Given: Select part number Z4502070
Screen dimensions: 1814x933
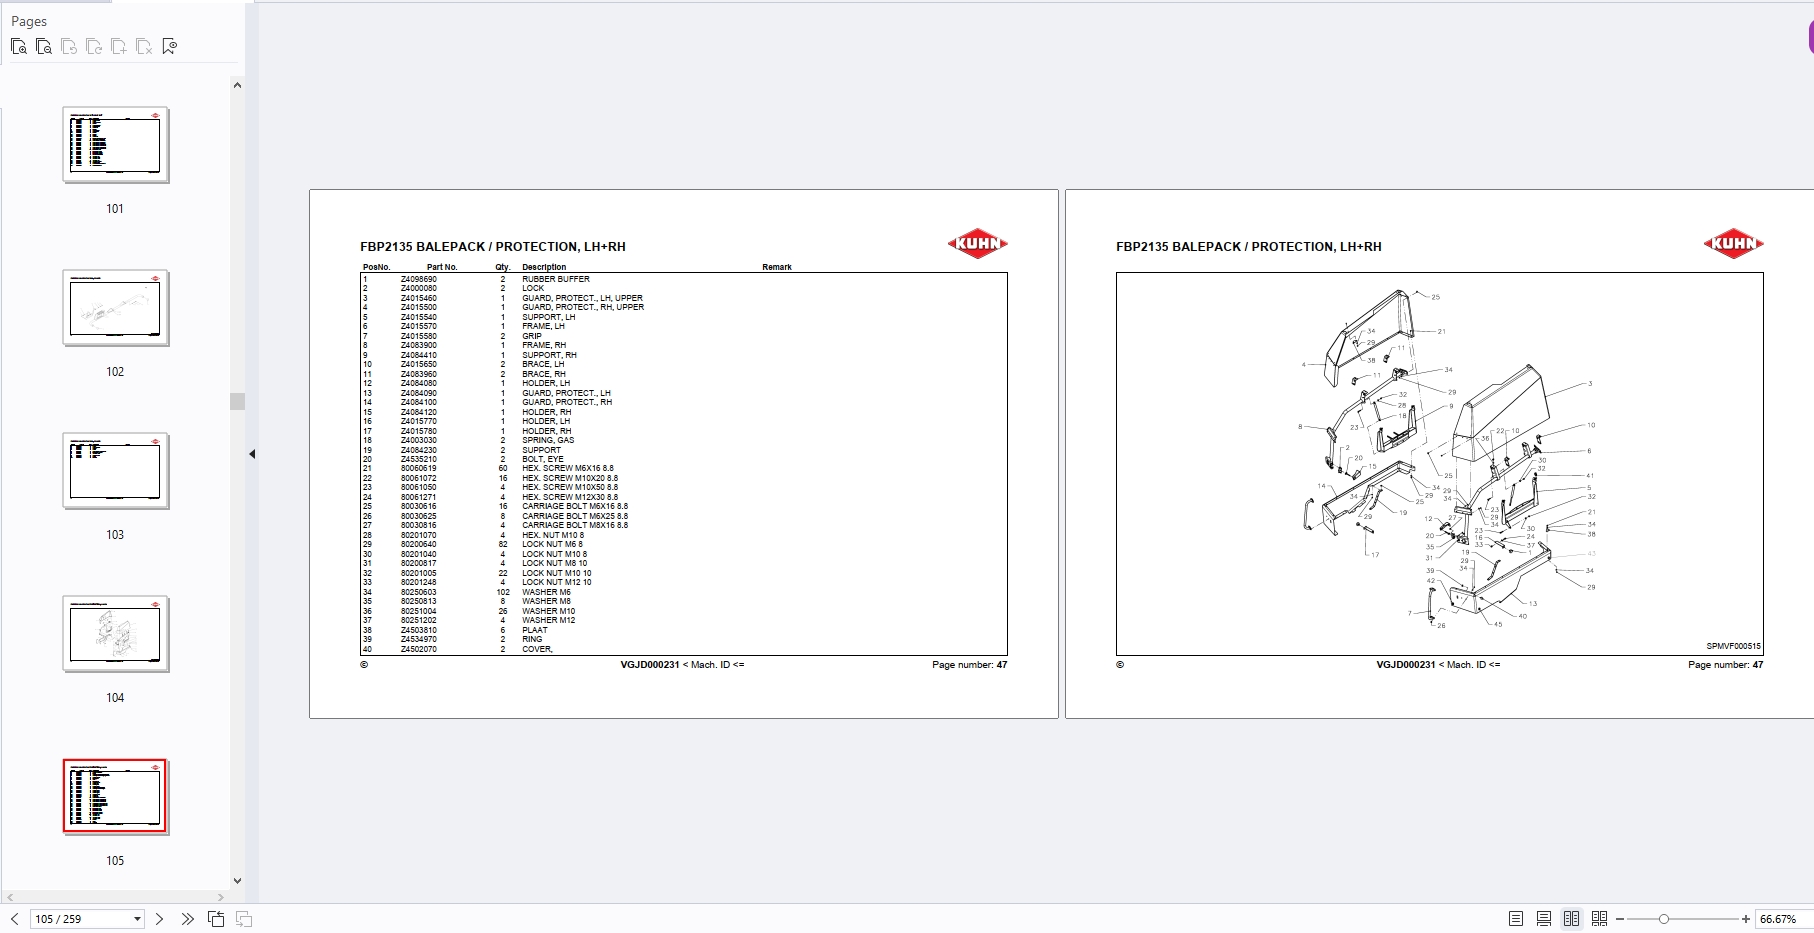Looking at the screenshot, I should (x=419, y=649).
